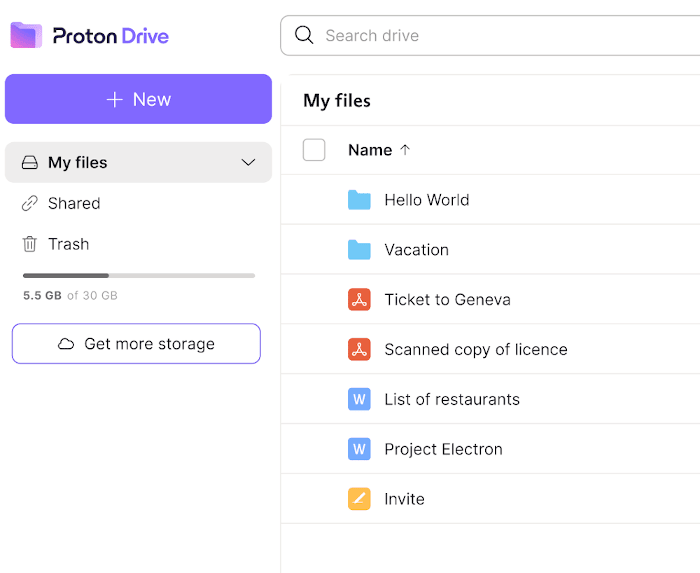Viewport: 700px width, 573px height.
Task: Click the search magnifier icon
Action: (304, 35)
